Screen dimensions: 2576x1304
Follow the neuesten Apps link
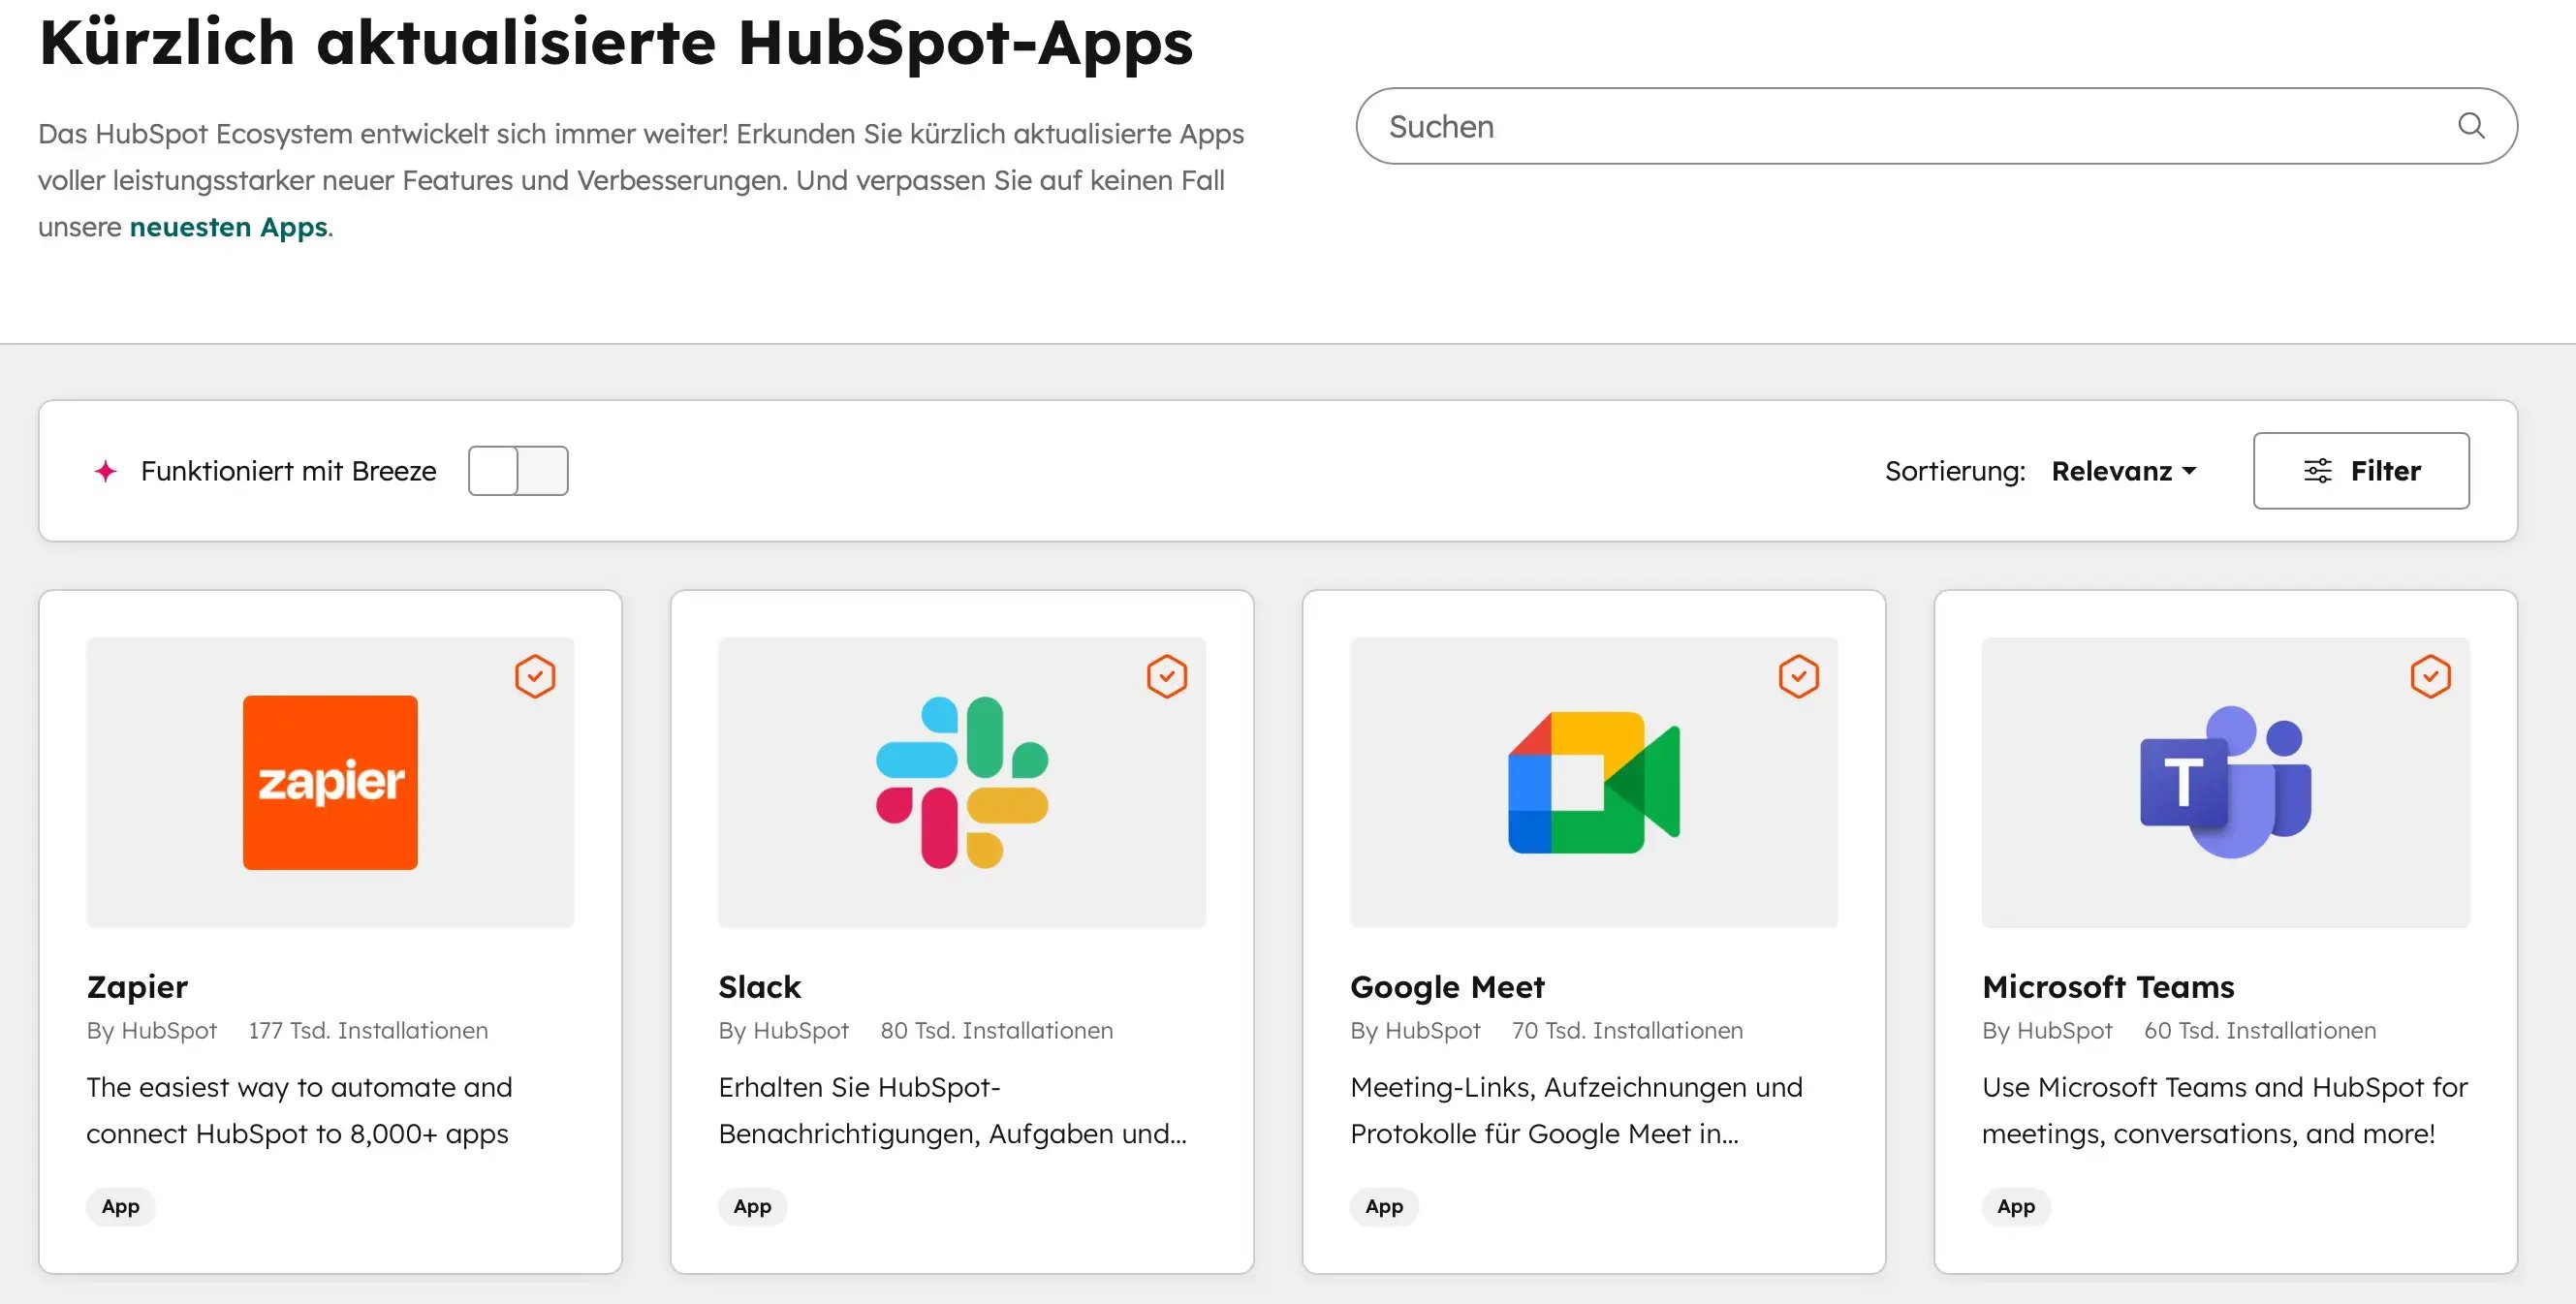229,227
